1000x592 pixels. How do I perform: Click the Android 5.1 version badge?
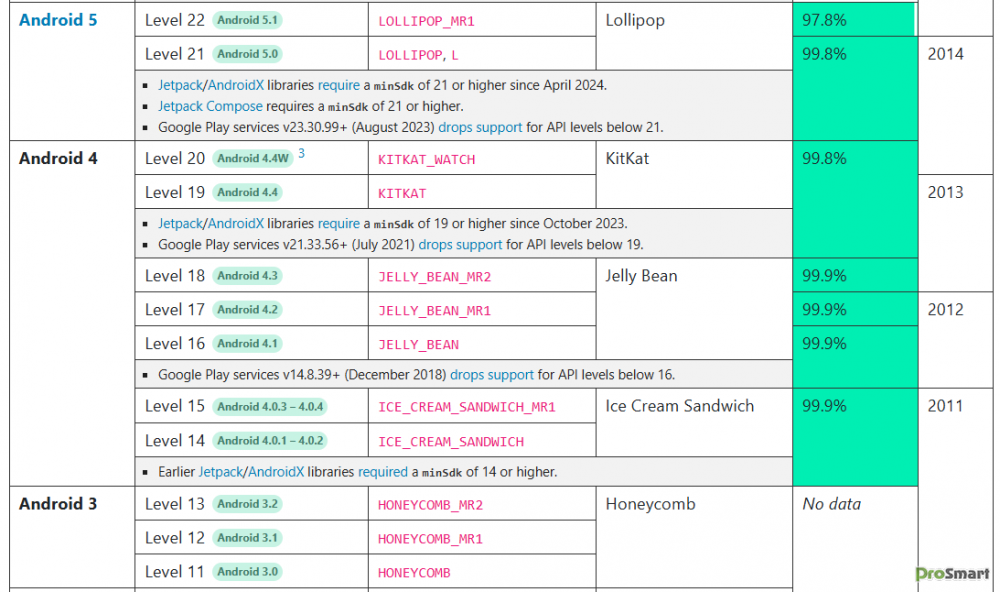[x=248, y=21]
